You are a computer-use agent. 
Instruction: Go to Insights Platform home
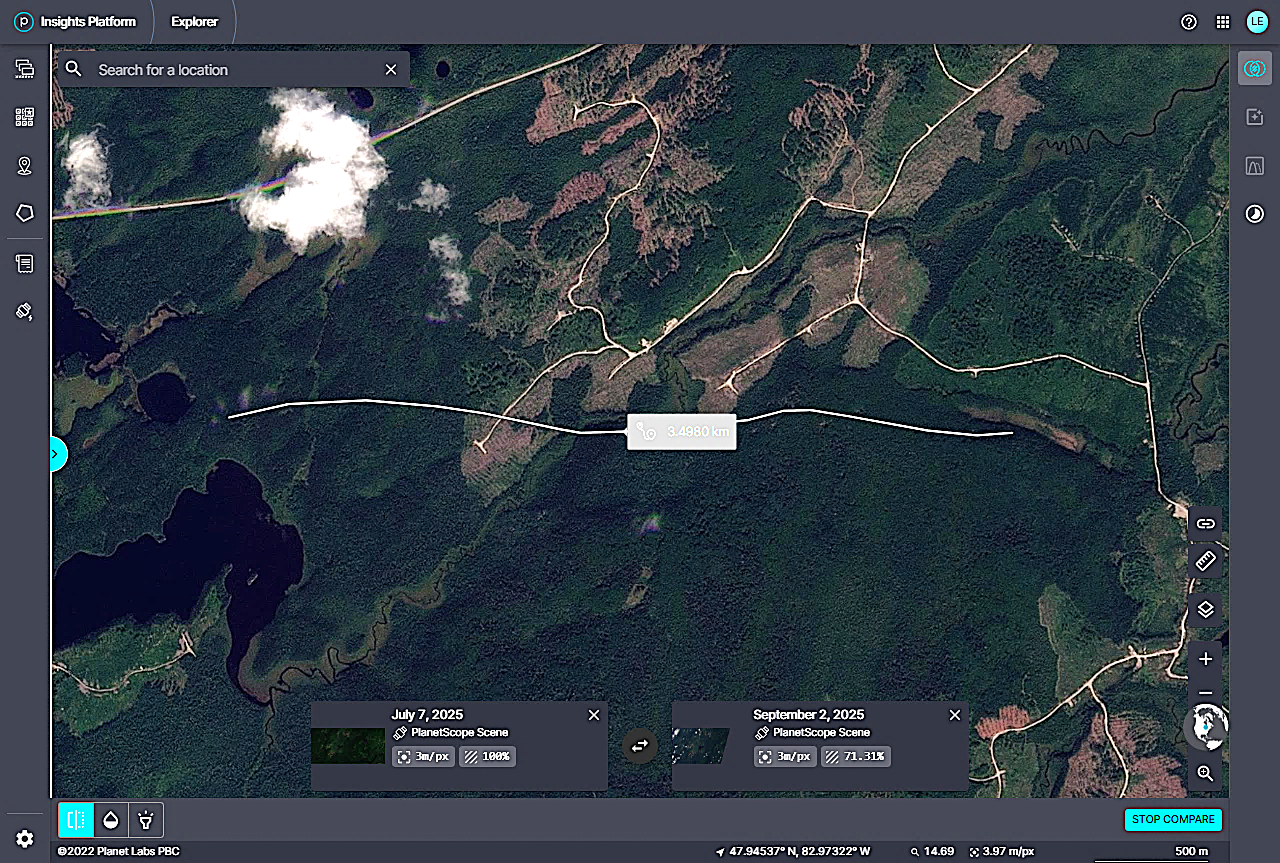coord(75,22)
